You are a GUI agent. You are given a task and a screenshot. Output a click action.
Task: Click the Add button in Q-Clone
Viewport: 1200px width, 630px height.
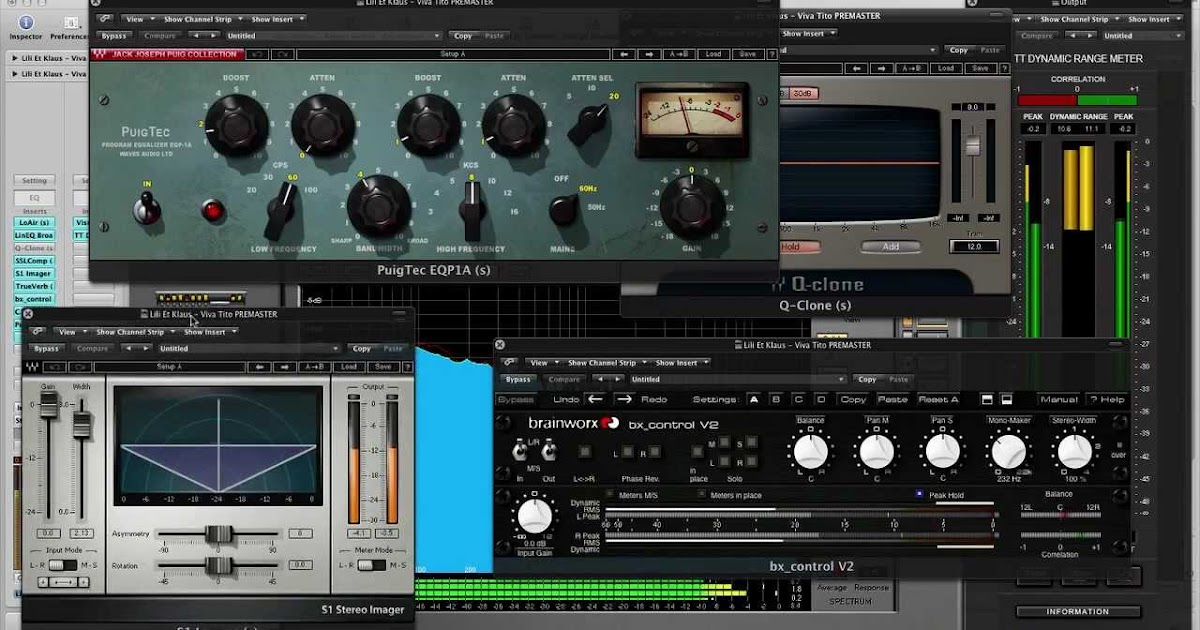coord(890,246)
